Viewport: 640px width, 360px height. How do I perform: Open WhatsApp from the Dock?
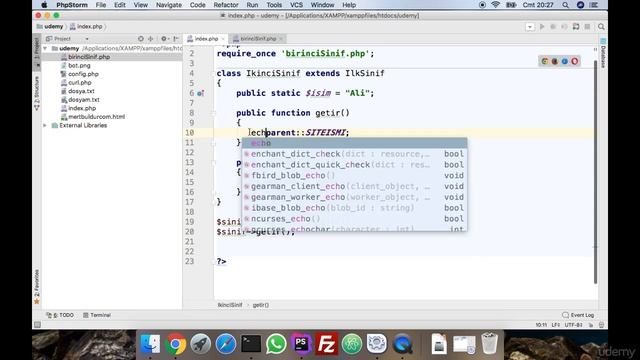(276, 344)
